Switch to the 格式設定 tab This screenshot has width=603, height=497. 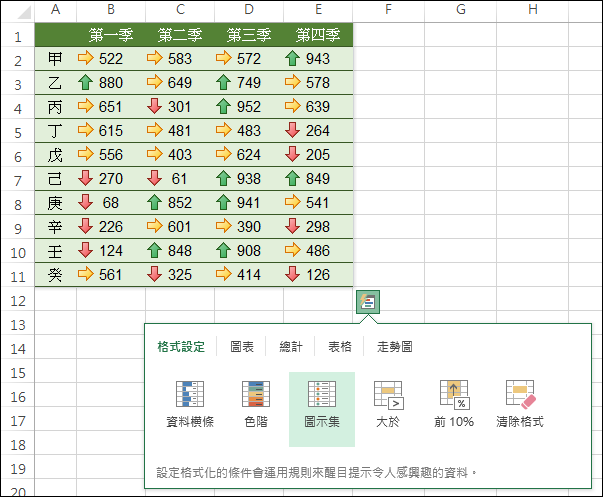pyautogui.click(x=181, y=347)
